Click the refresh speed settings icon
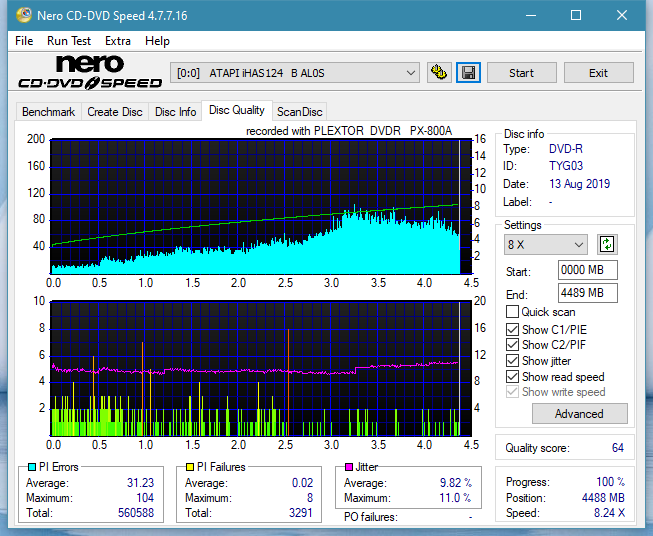 (x=607, y=244)
